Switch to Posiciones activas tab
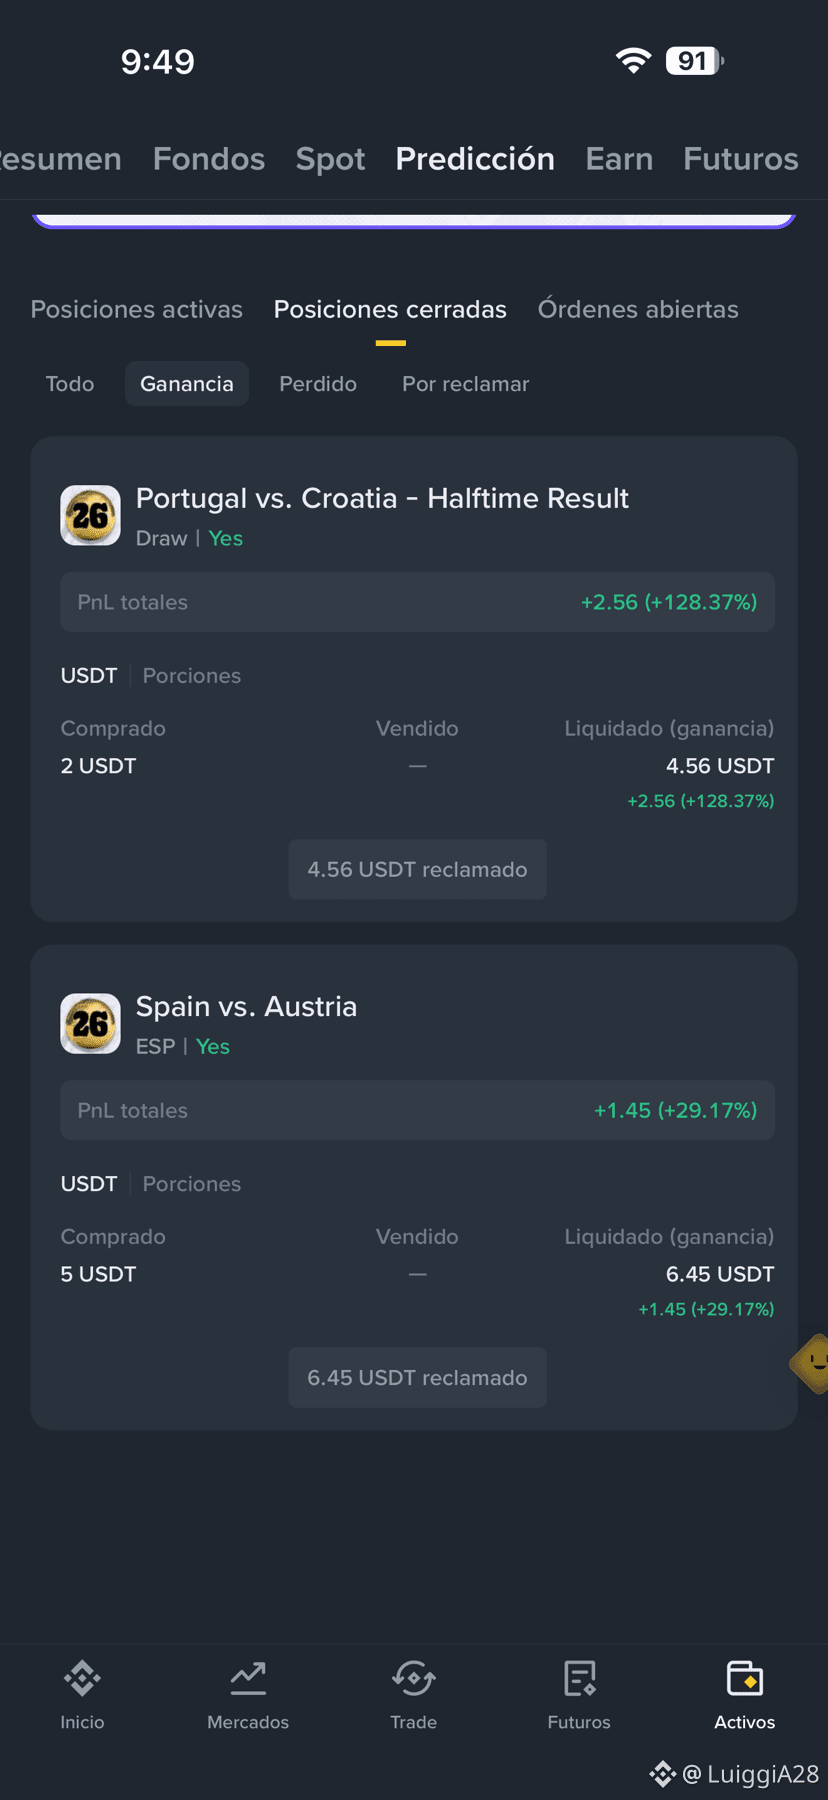Screen dimensions: 828x1800 137,309
